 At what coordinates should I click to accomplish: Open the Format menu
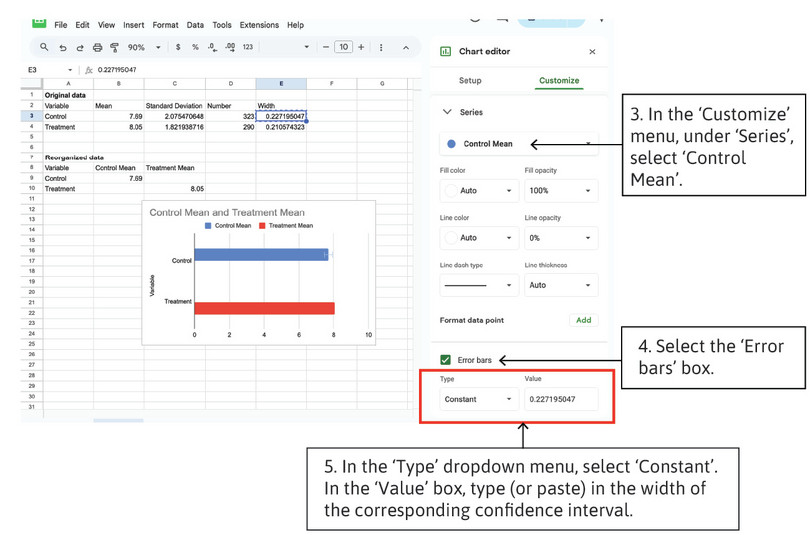[x=165, y=25]
